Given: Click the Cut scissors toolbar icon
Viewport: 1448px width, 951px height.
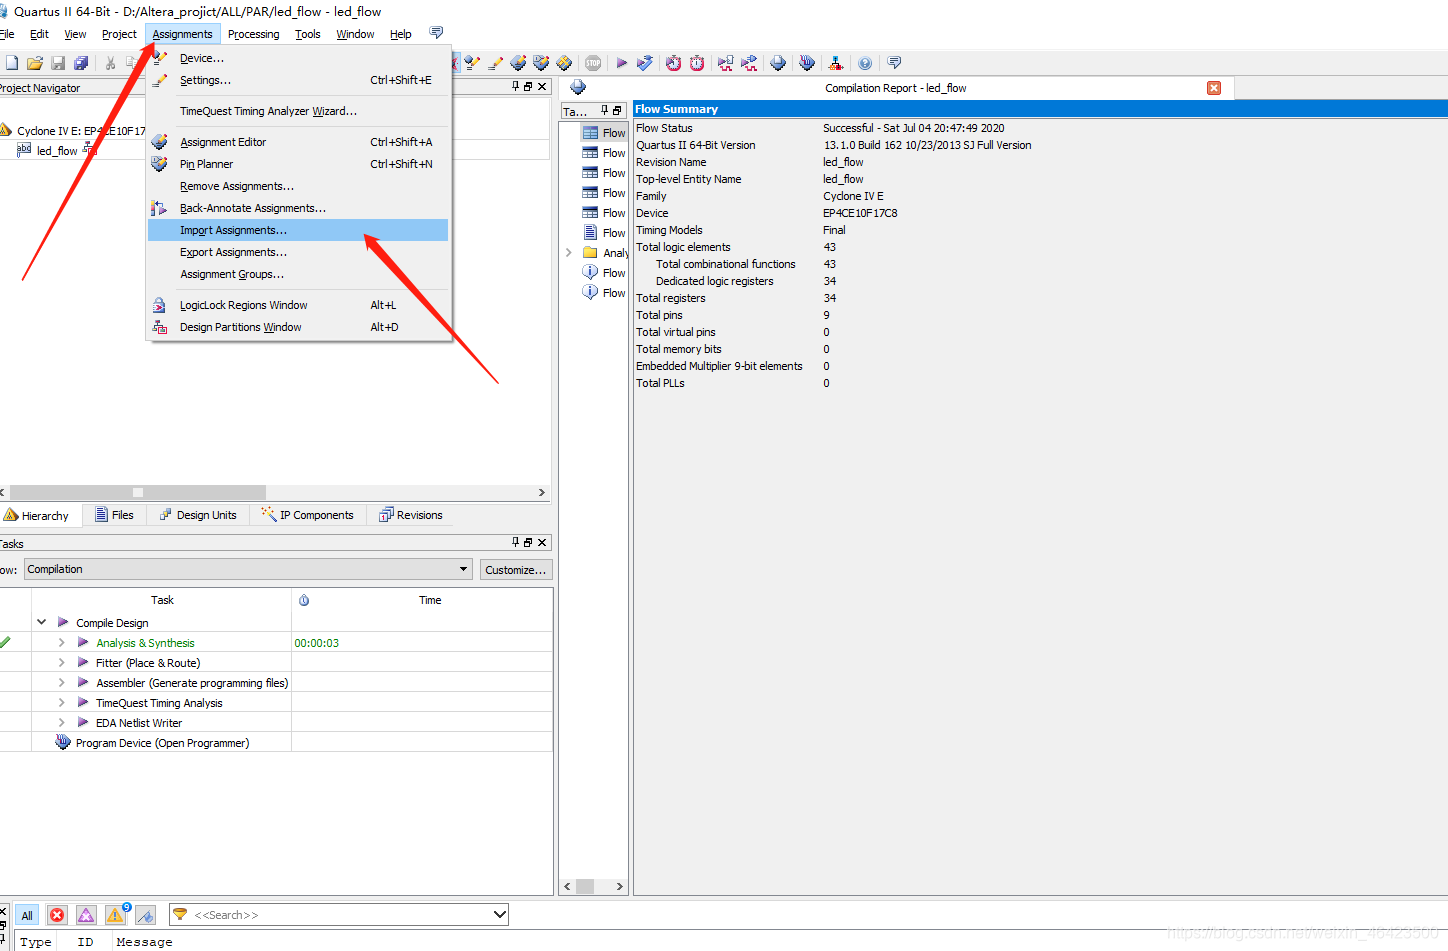Looking at the screenshot, I should point(111,63).
